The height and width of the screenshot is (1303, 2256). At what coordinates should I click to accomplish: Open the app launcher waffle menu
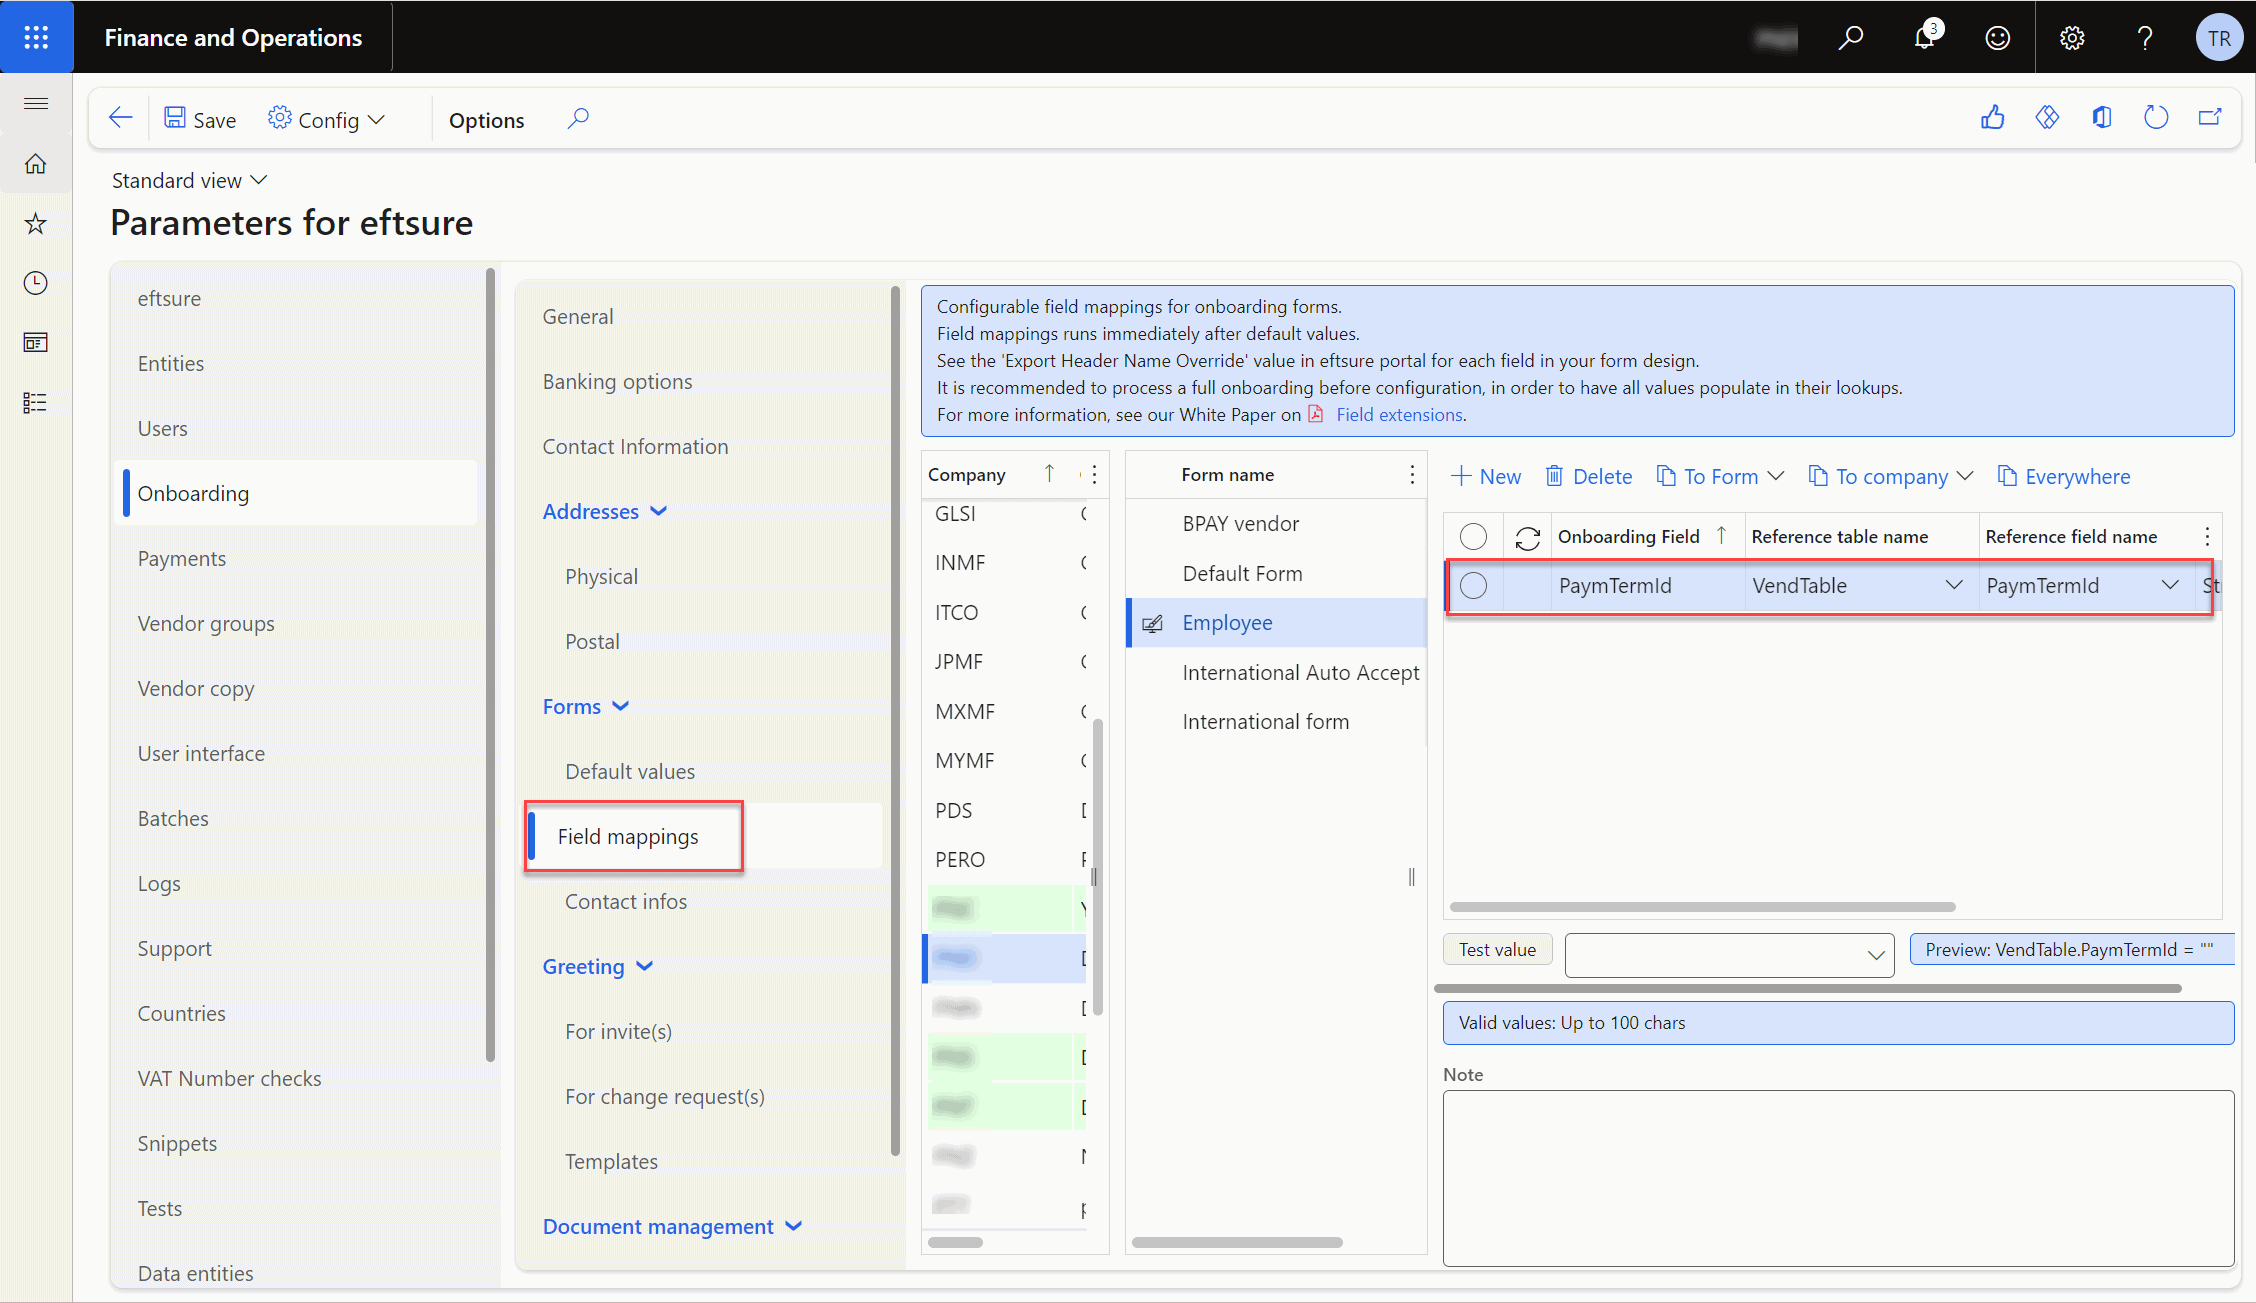pyautogui.click(x=36, y=37)
